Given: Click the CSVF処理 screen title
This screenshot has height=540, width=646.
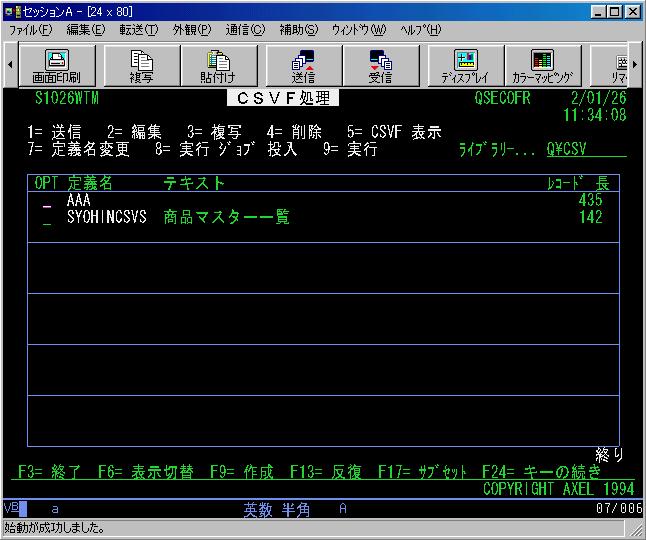Looking at the screenshot, I should pyautogui.click(x=283, y=98).
